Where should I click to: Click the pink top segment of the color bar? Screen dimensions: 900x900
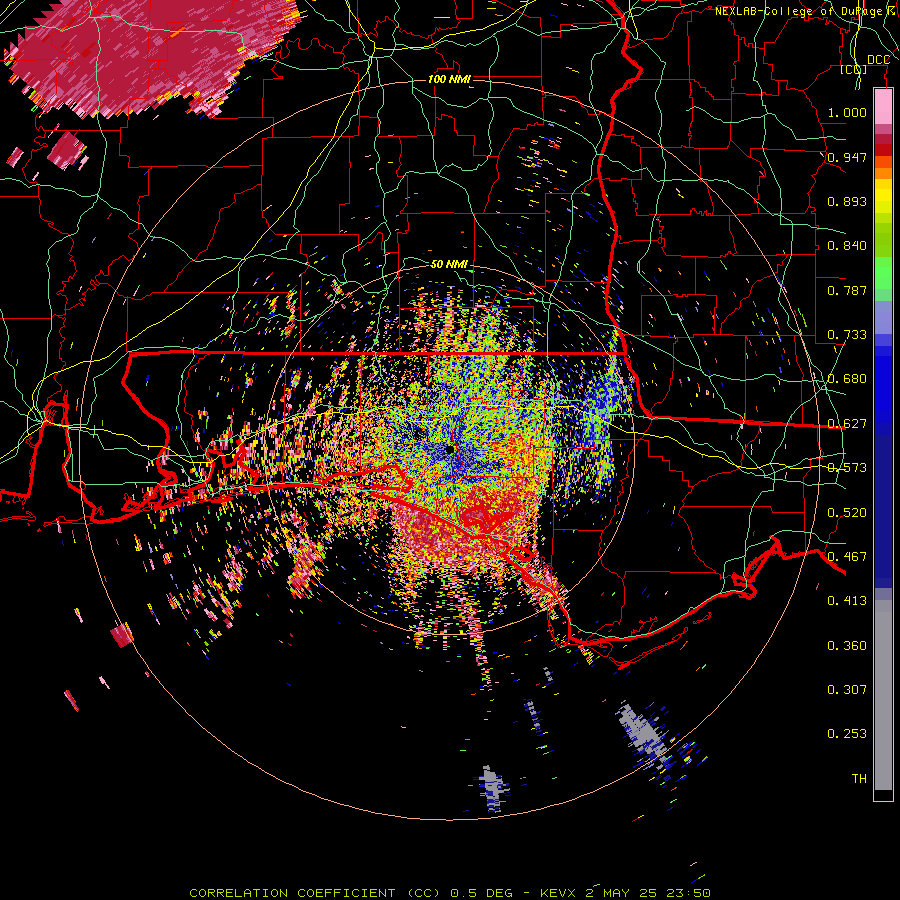coord(883,106)
